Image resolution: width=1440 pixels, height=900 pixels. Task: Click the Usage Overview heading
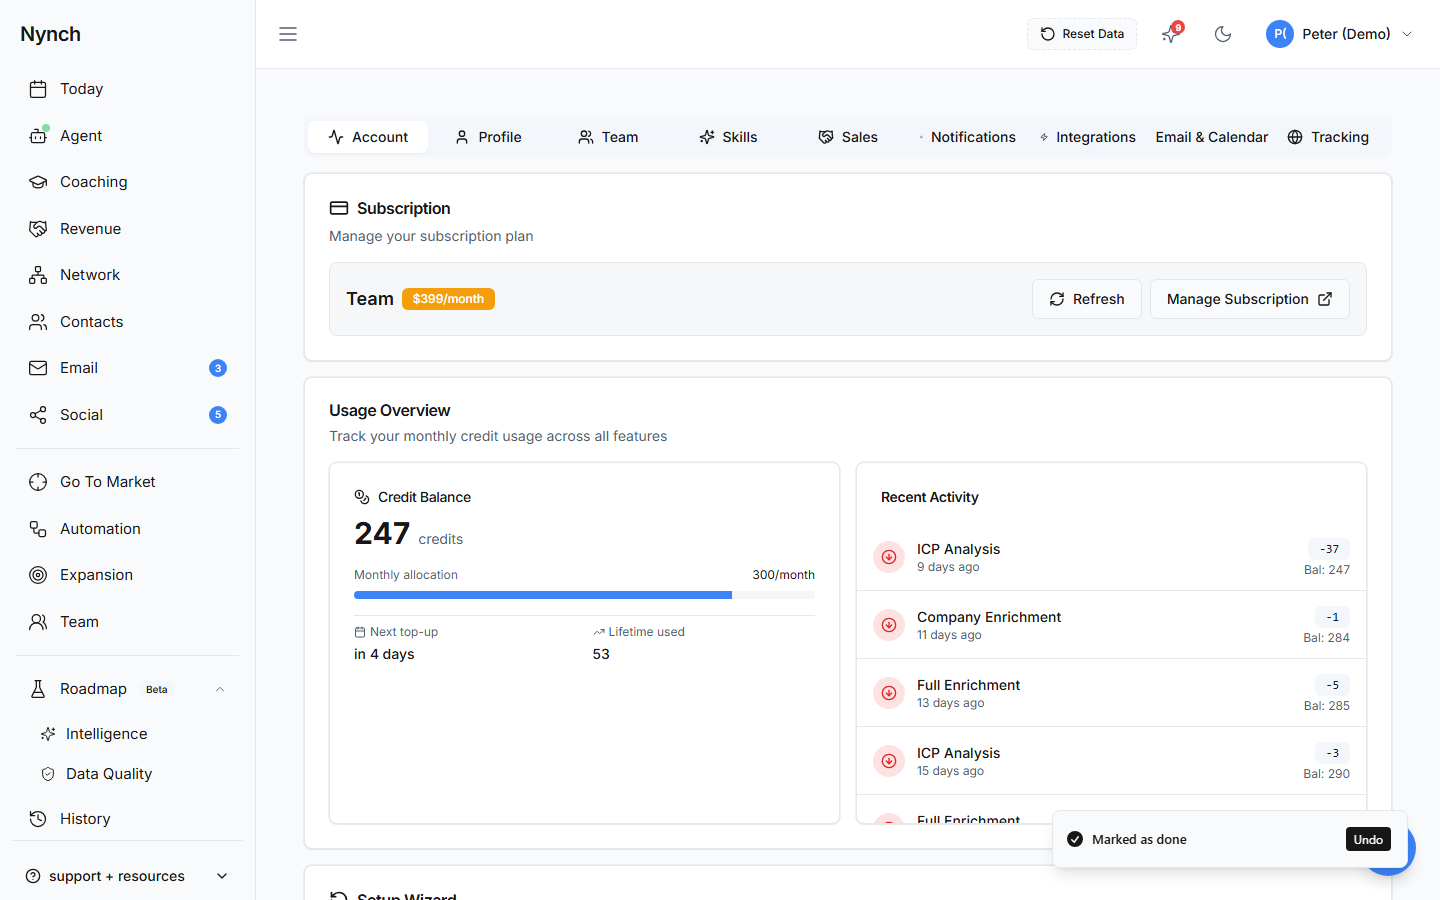(390, 410)
